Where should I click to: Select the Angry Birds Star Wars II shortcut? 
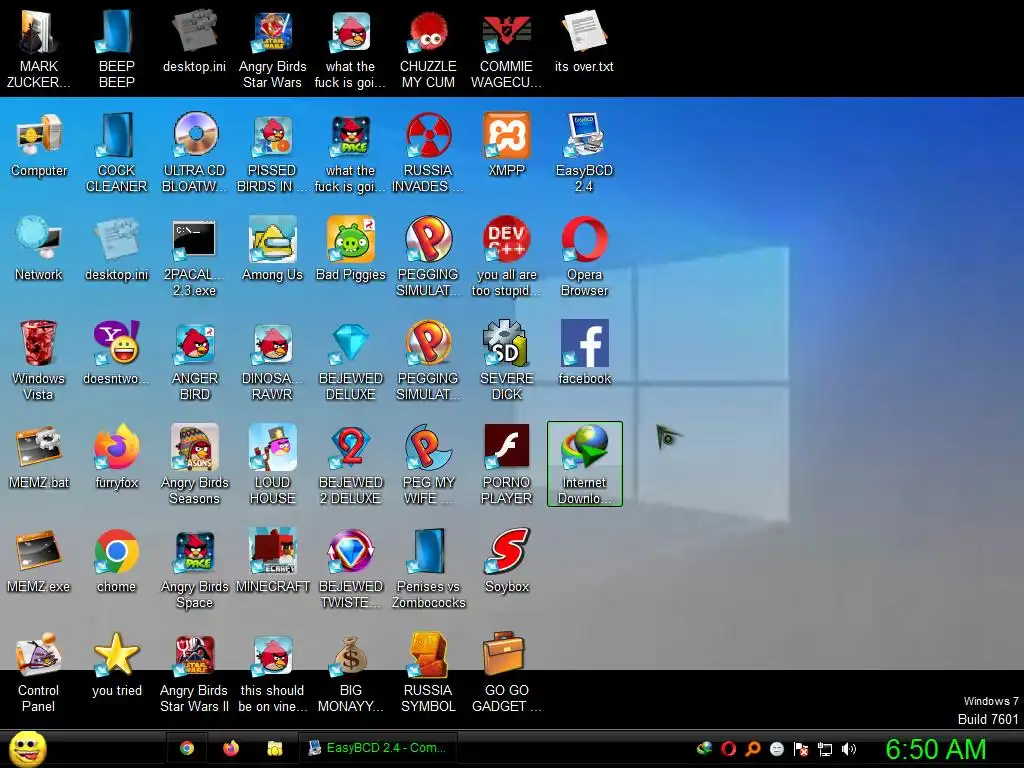[195, 673]
